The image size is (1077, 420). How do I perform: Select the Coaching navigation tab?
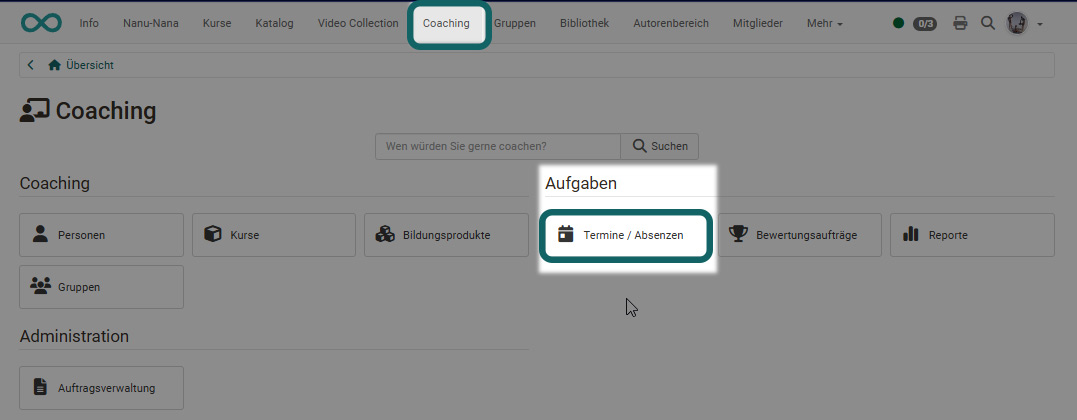(x=446, y=23)
